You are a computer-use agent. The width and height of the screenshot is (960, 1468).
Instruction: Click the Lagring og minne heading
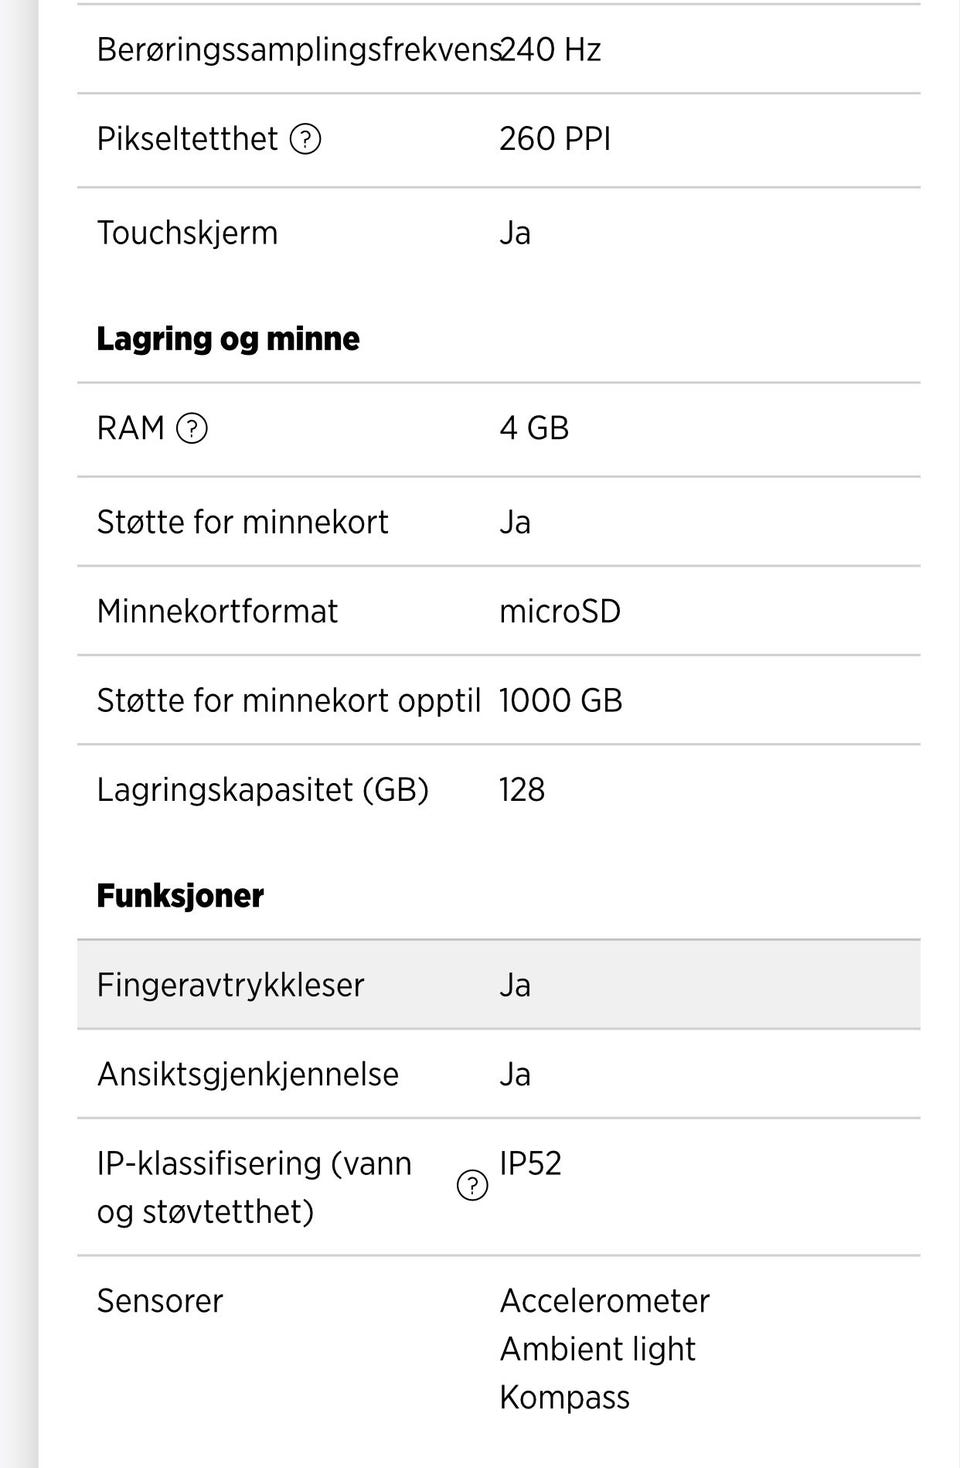[228, 339]
